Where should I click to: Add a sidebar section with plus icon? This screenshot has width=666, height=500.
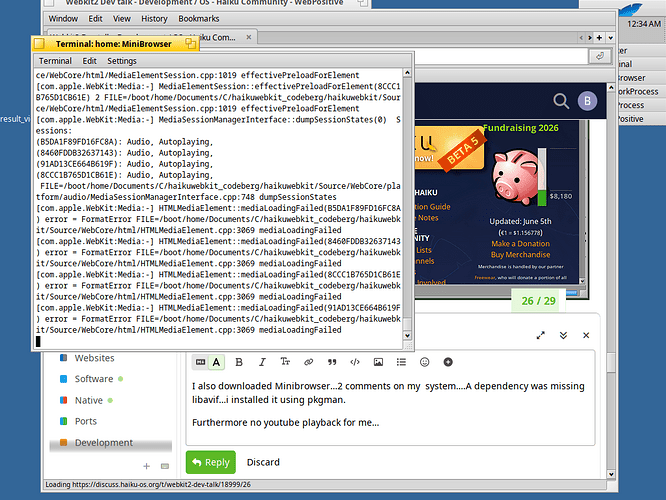(x=147, y=466)
